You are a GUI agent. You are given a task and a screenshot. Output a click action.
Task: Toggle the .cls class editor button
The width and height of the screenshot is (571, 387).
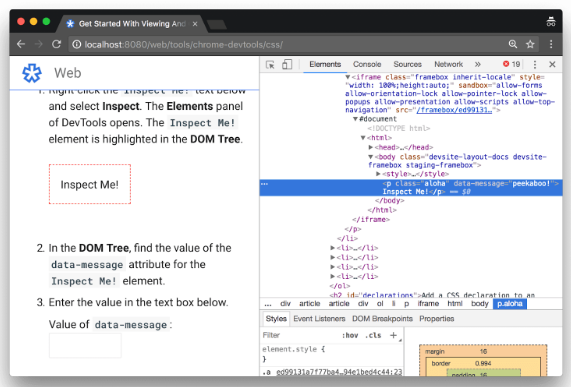(x=373, y=335)
